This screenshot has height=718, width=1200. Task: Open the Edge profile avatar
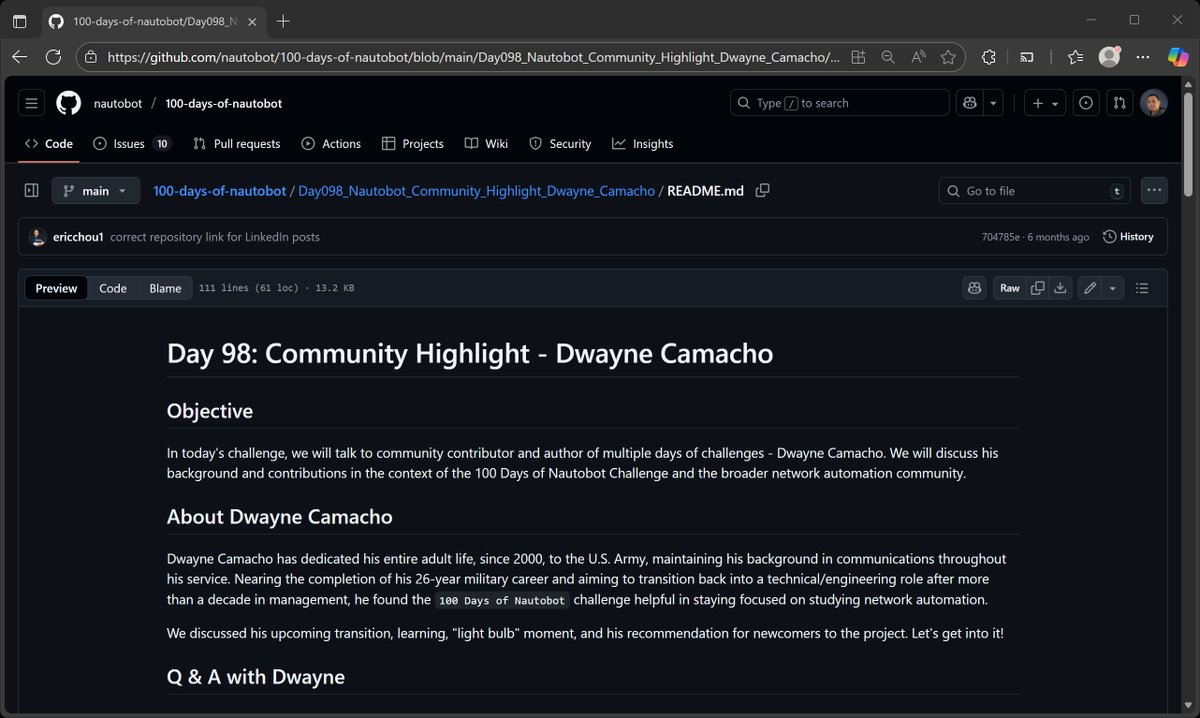[x=1109, y=57]
